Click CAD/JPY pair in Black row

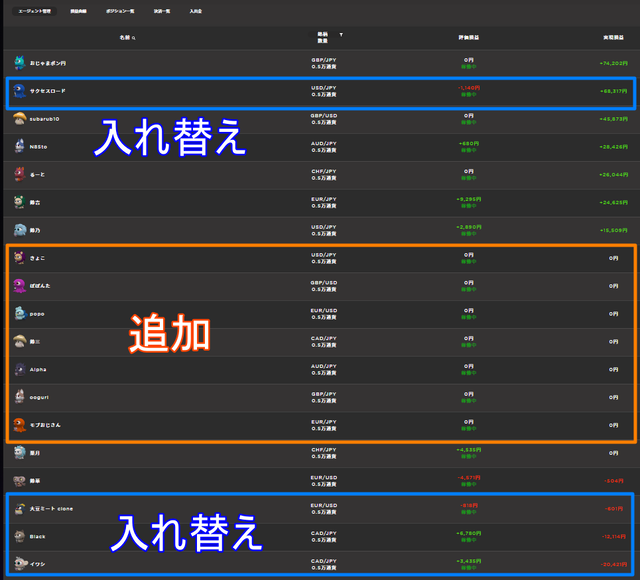click(x=324, y=533)
